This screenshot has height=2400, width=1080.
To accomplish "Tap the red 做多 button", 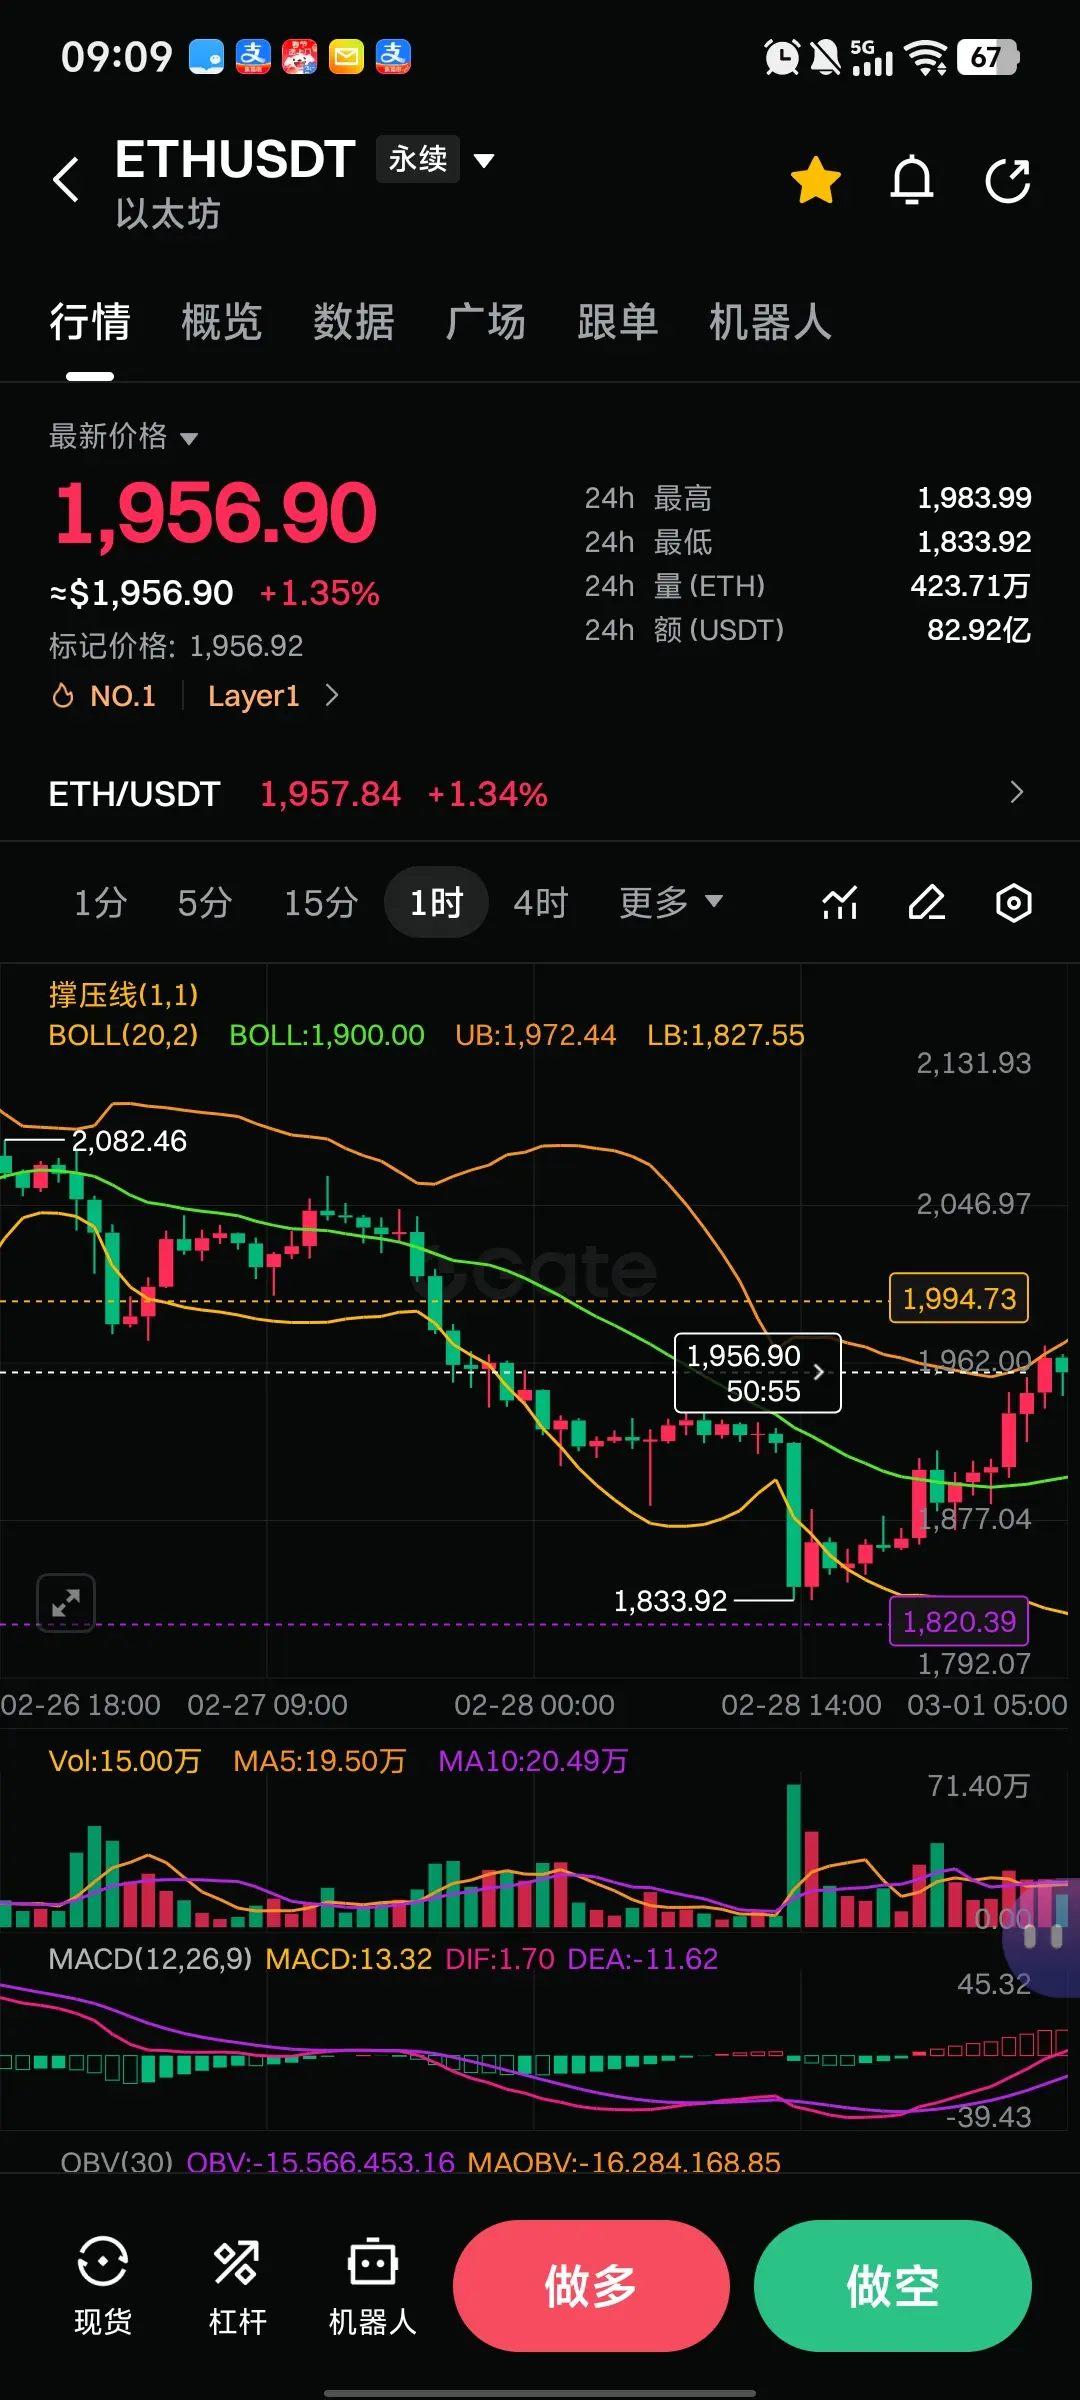I will [591, 2286].
